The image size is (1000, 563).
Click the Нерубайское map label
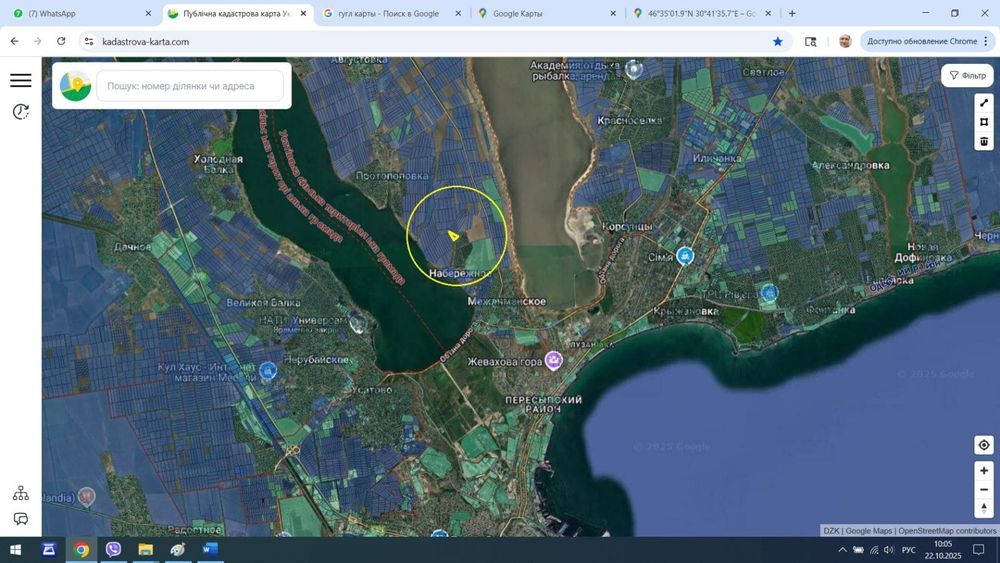pyautogui.click(x=316, y=360)
